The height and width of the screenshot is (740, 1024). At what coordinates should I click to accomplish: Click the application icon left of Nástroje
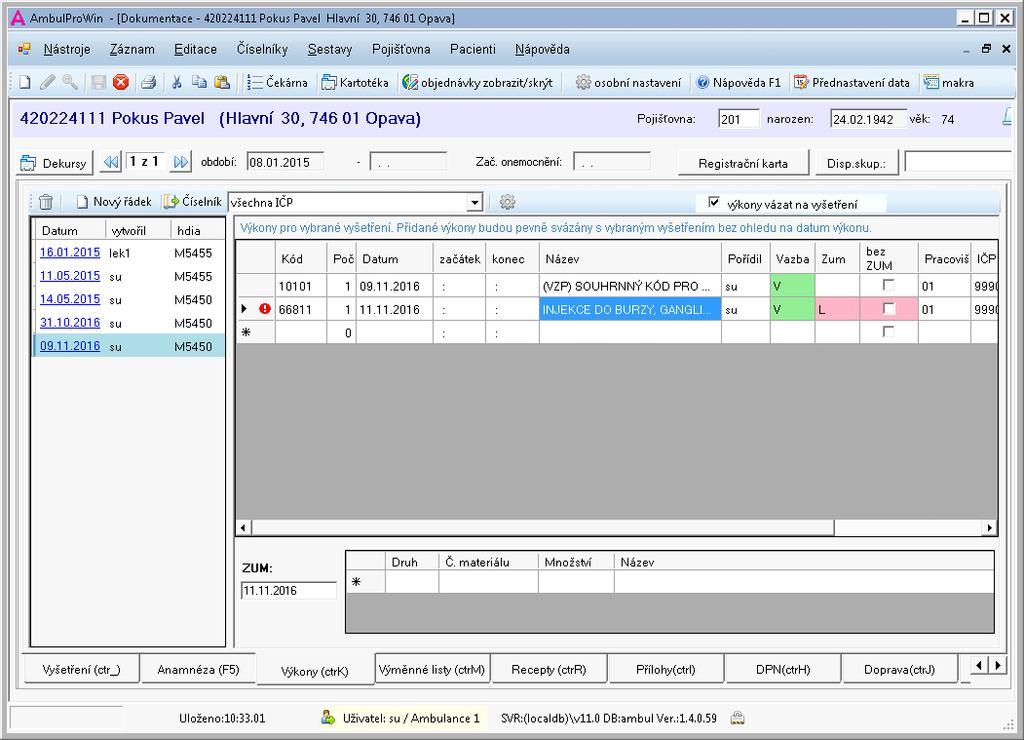pyautogui.click(x=24, y=49)
